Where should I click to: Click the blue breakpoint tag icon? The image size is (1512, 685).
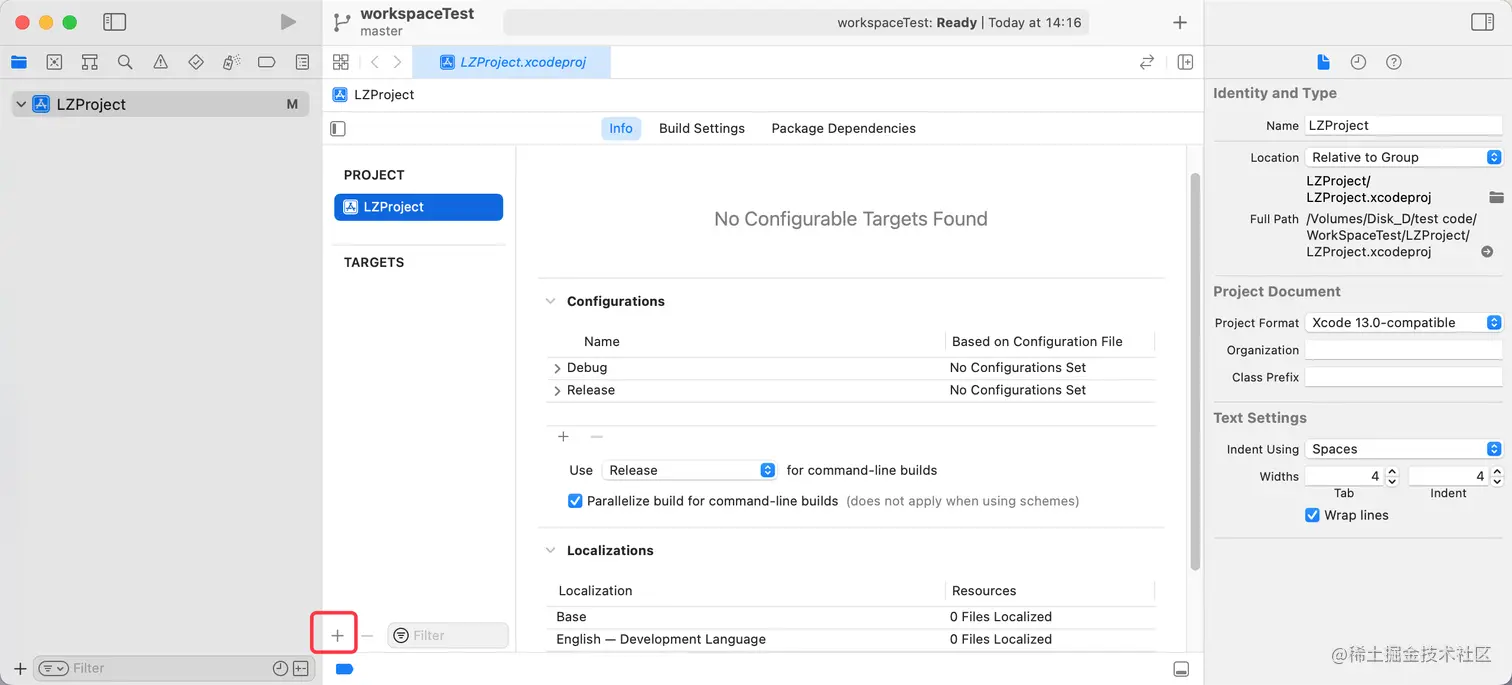click(x=345, y=668)
